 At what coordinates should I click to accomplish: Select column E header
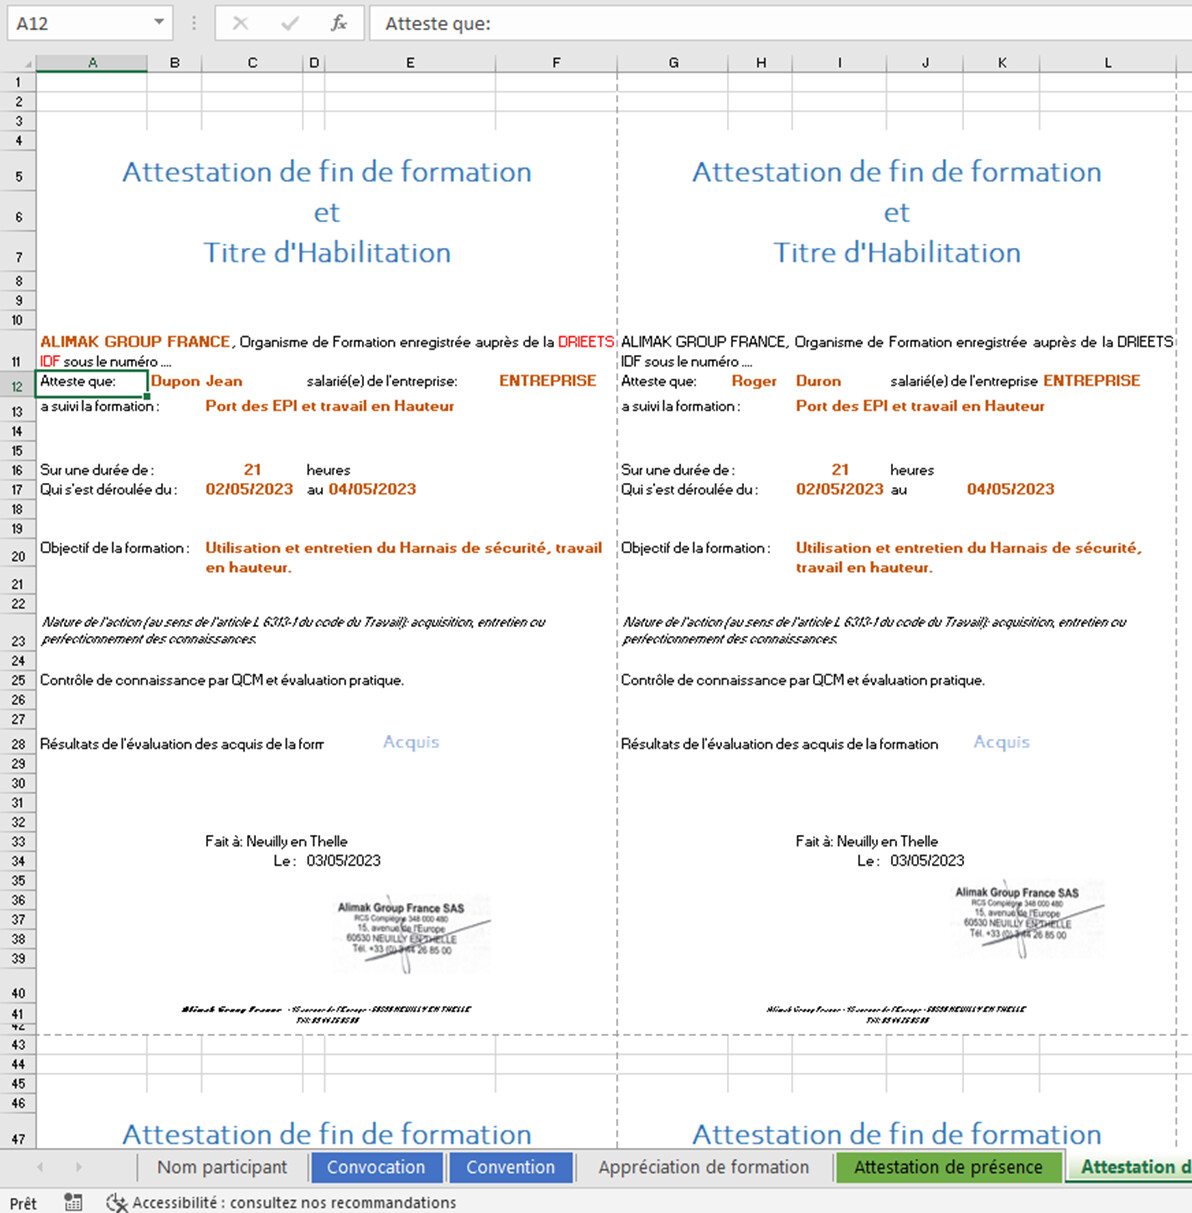[410, 63]
